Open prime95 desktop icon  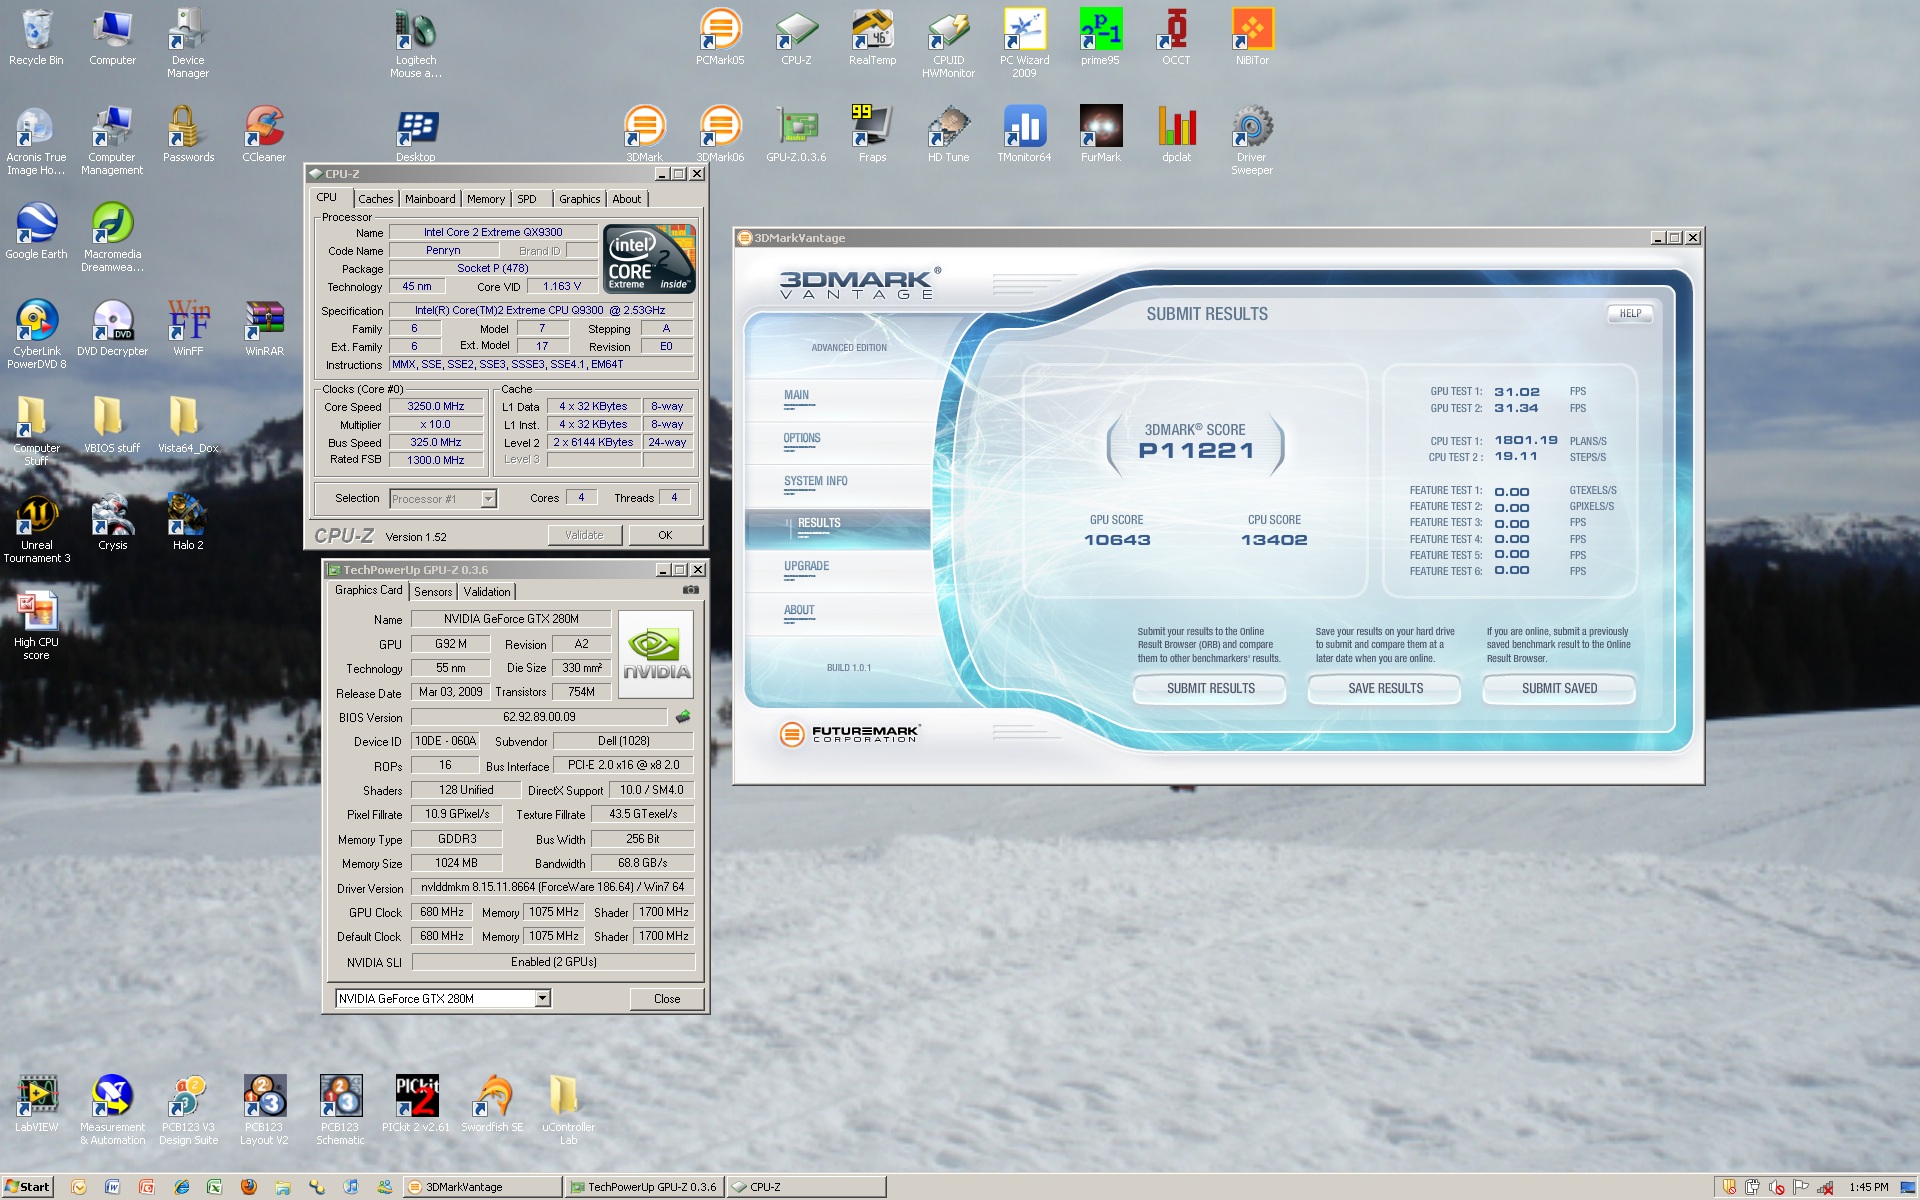[x=1100, y=37]
